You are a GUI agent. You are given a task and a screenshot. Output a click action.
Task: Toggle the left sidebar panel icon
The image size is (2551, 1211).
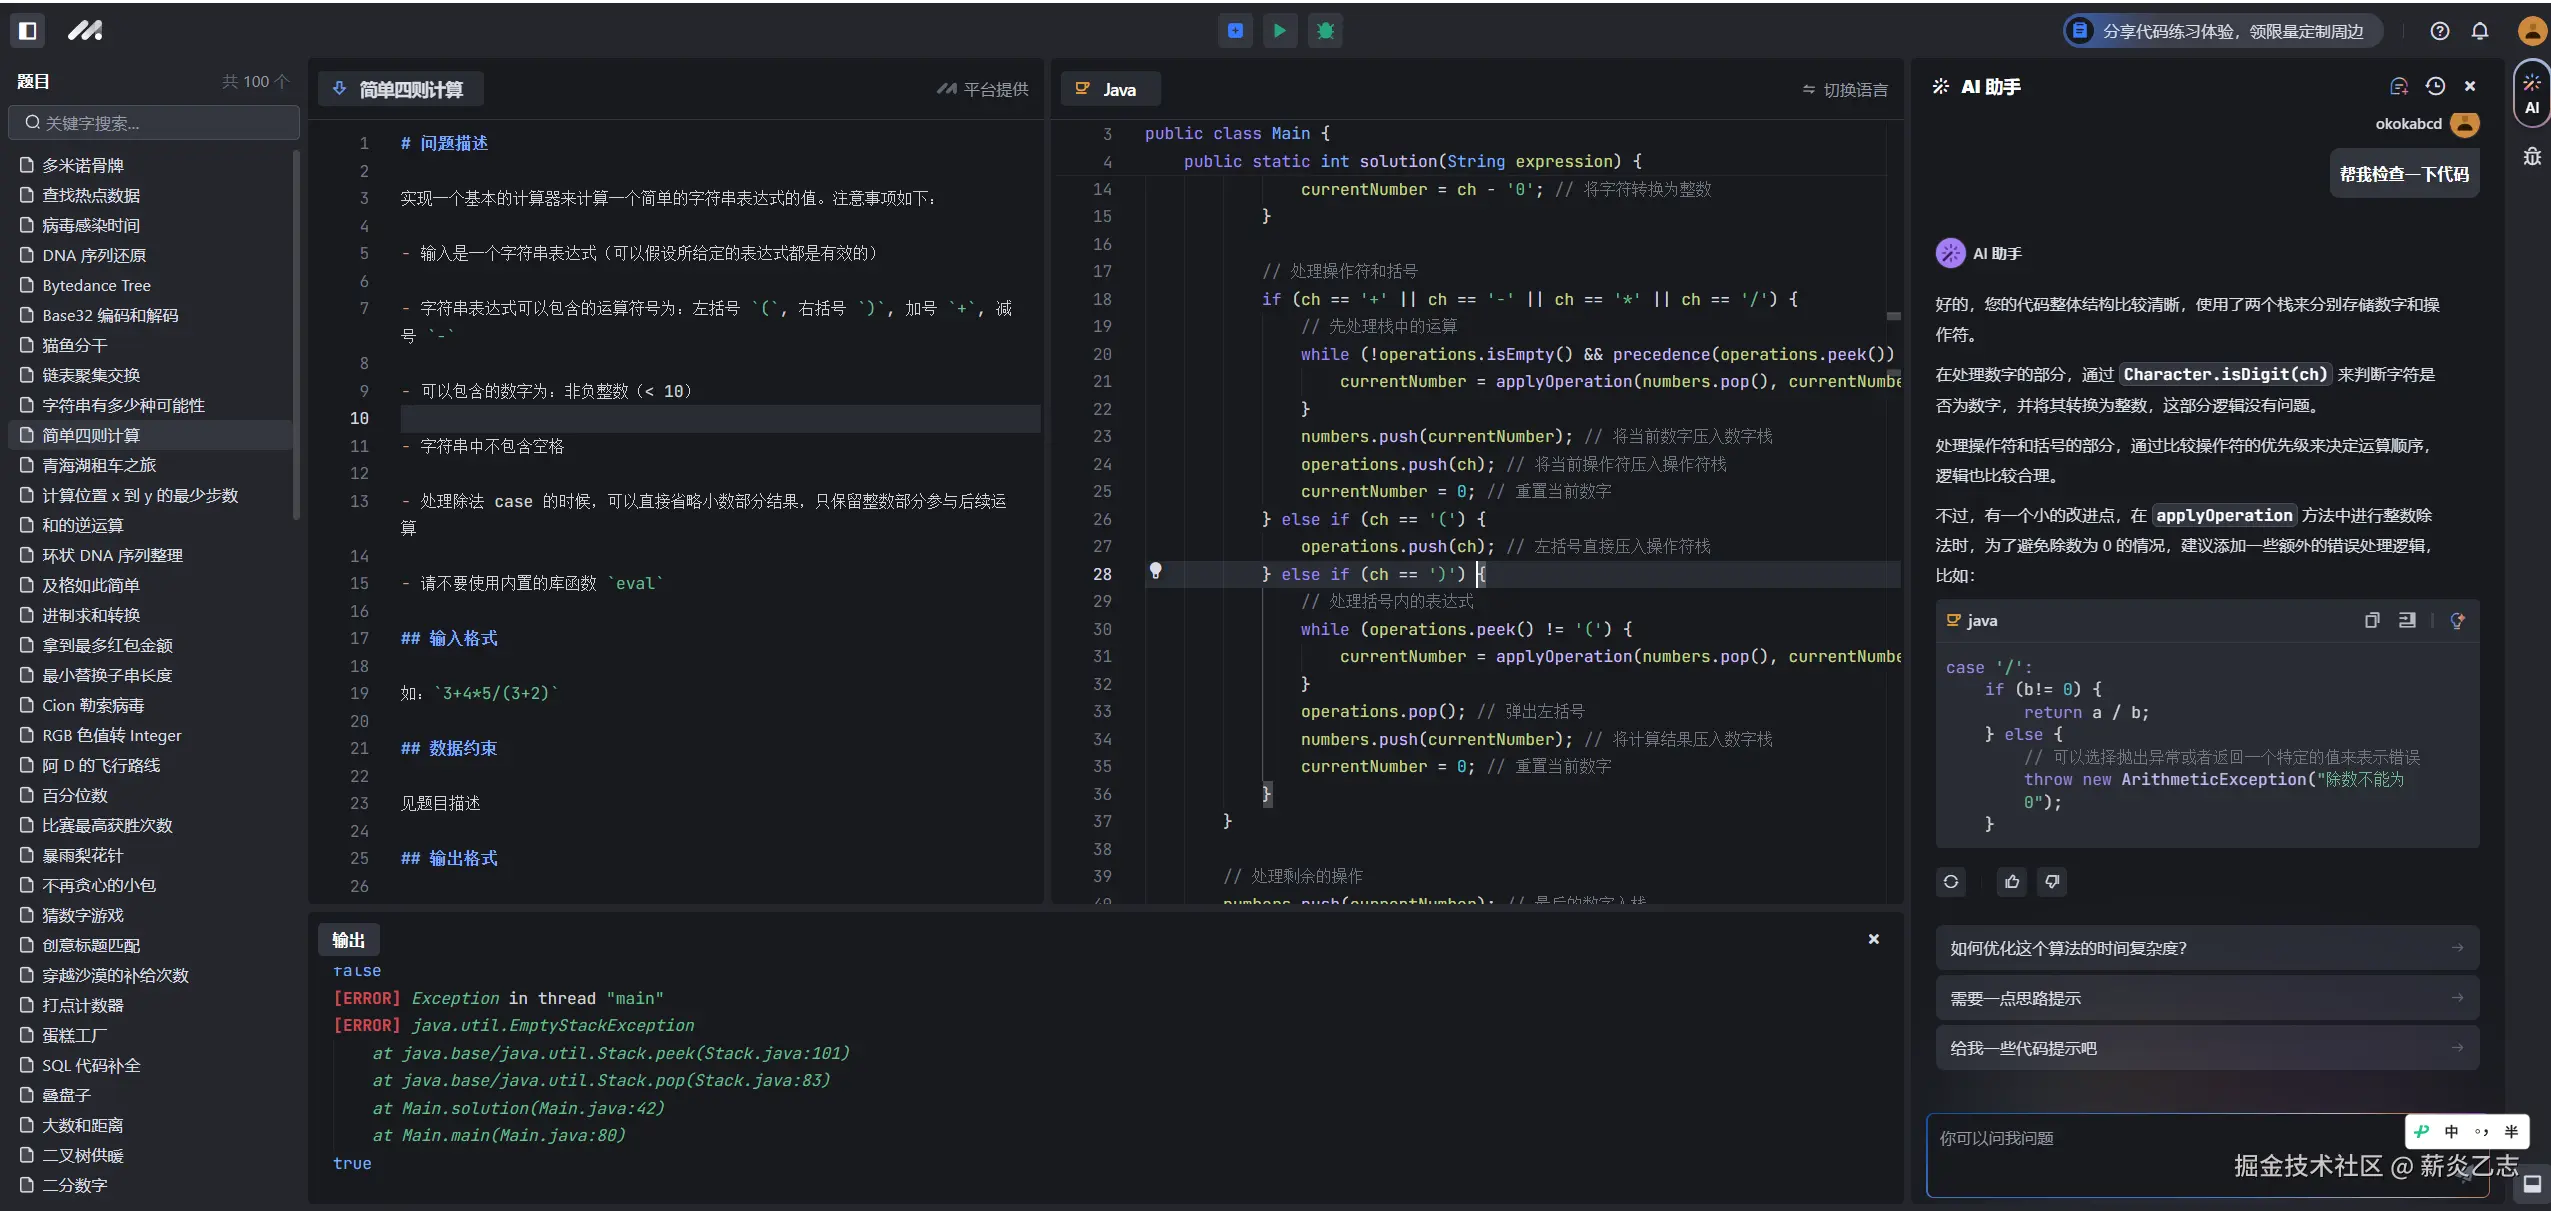tap(28, 31)
